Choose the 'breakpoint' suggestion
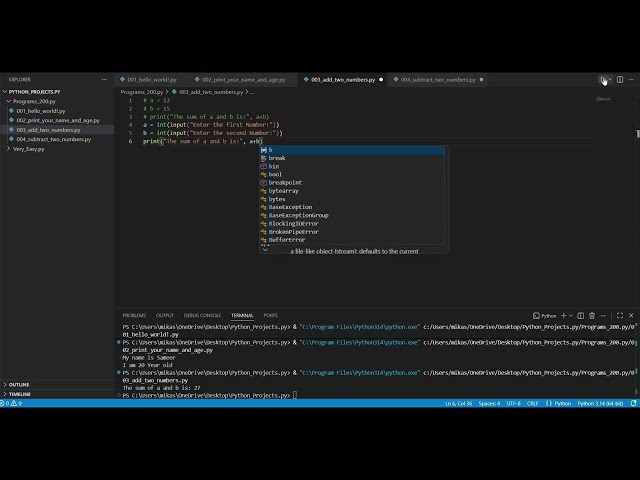Viewport: 640px width, 480px height. pyautogui.click(x=352, y=182)
